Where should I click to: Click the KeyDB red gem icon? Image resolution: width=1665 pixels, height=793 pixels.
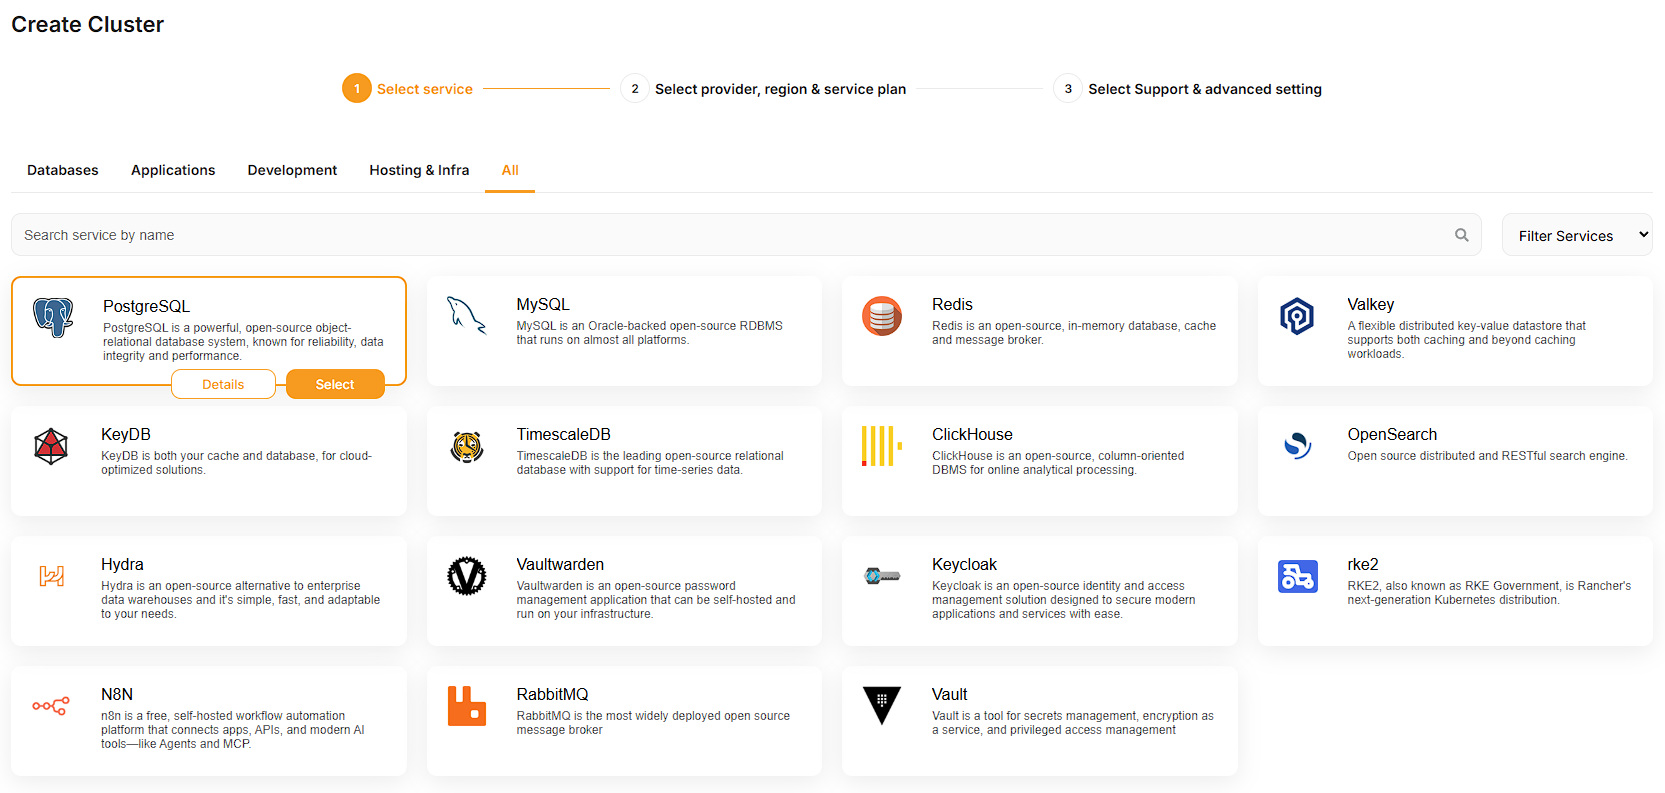coord(51,446)
